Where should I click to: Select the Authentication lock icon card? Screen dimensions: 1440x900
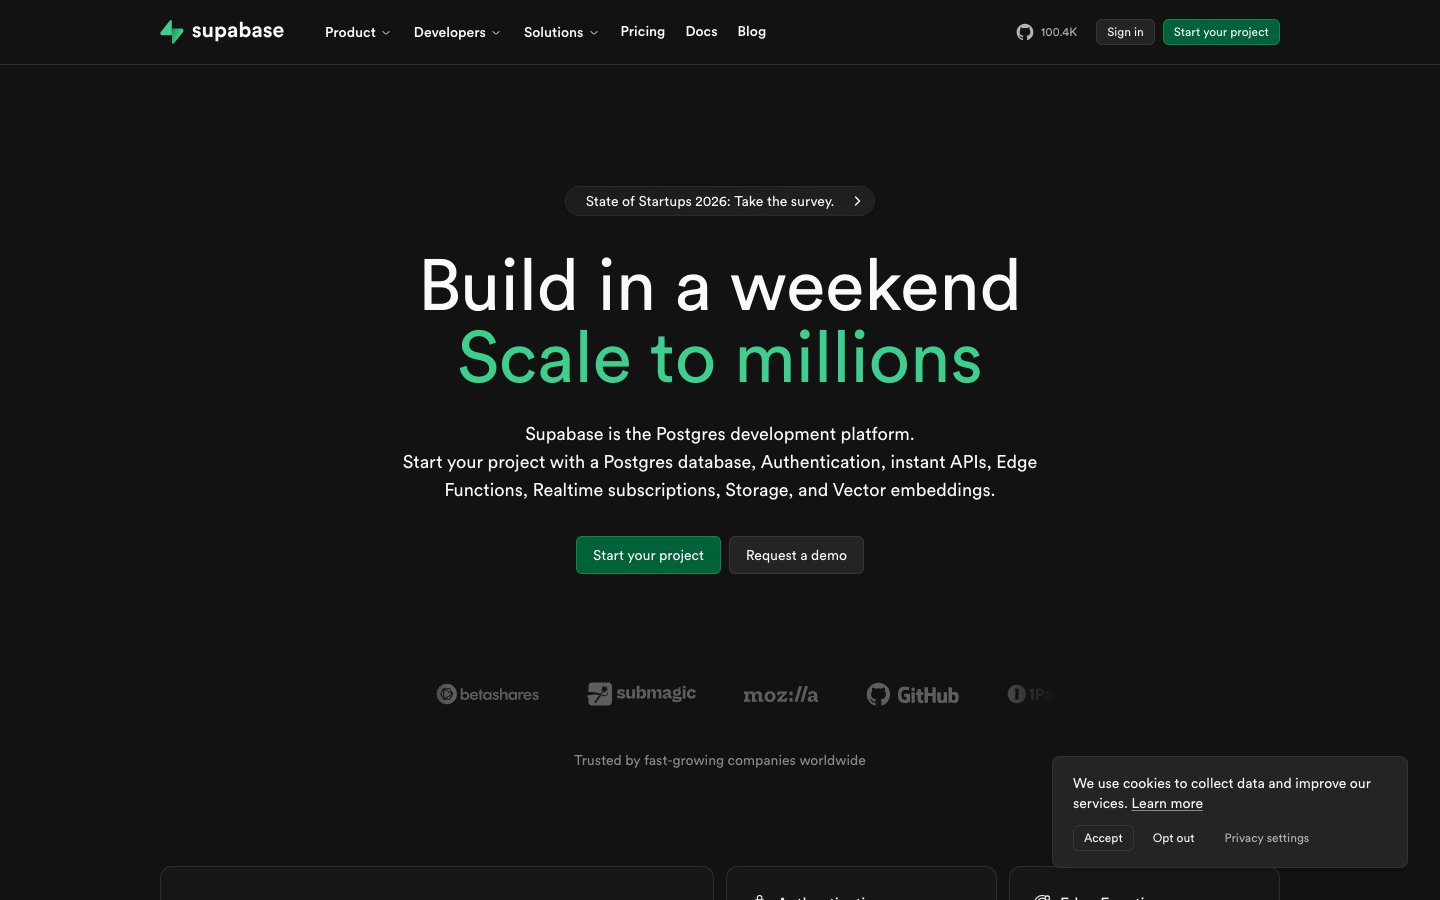pos(758,897)
